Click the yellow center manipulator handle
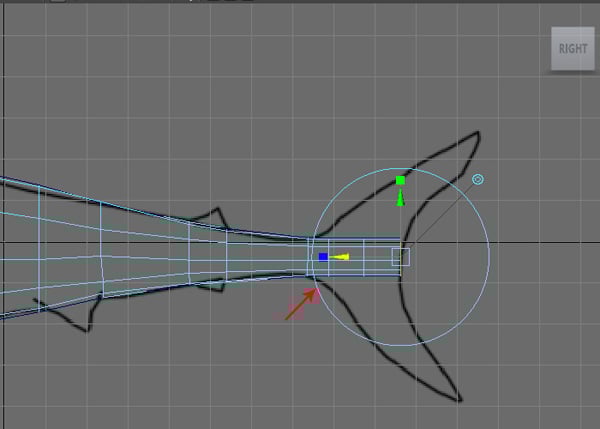The image size is (600, 429). pos(340,257)
